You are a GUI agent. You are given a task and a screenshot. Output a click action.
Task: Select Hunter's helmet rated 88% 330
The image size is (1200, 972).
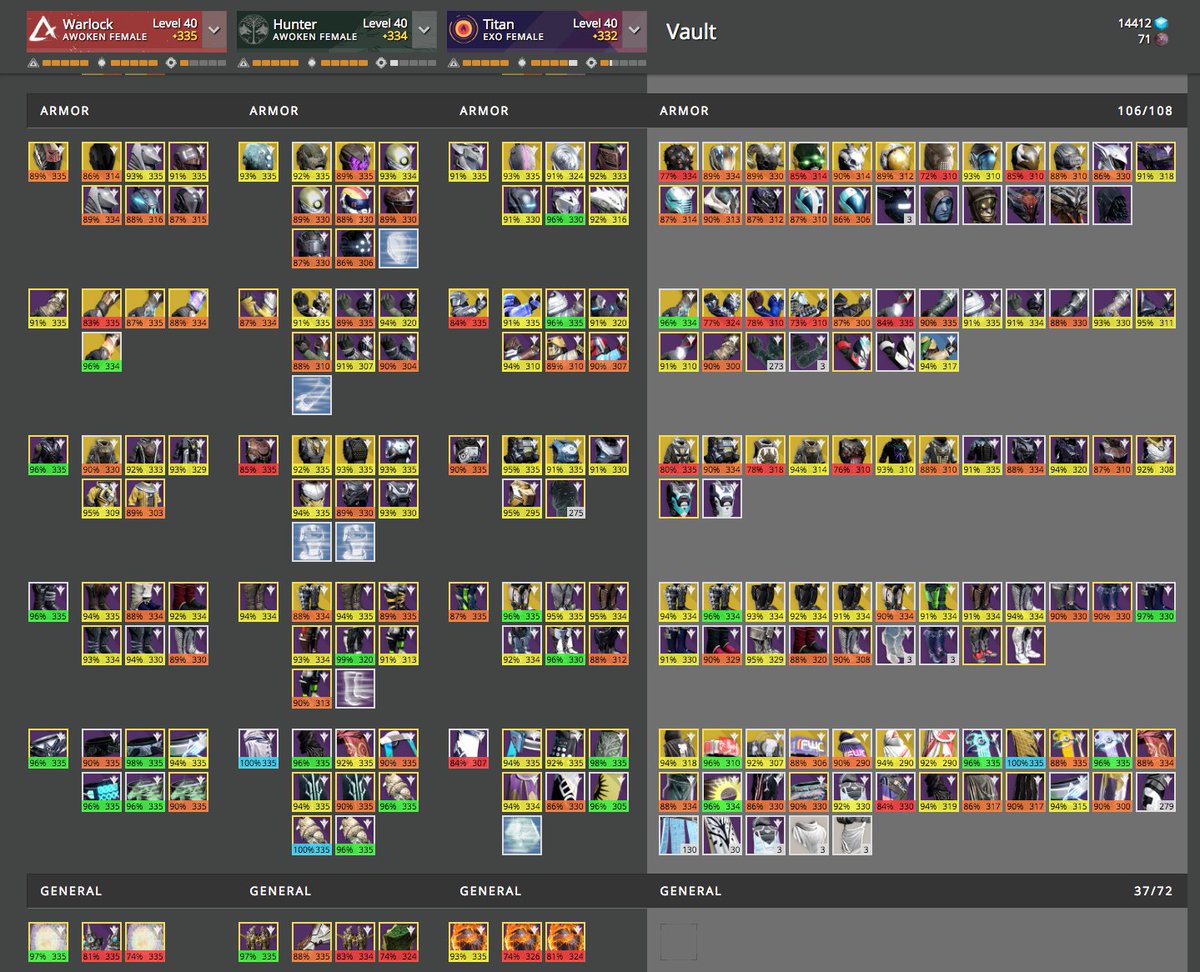[x=355, y=205]
